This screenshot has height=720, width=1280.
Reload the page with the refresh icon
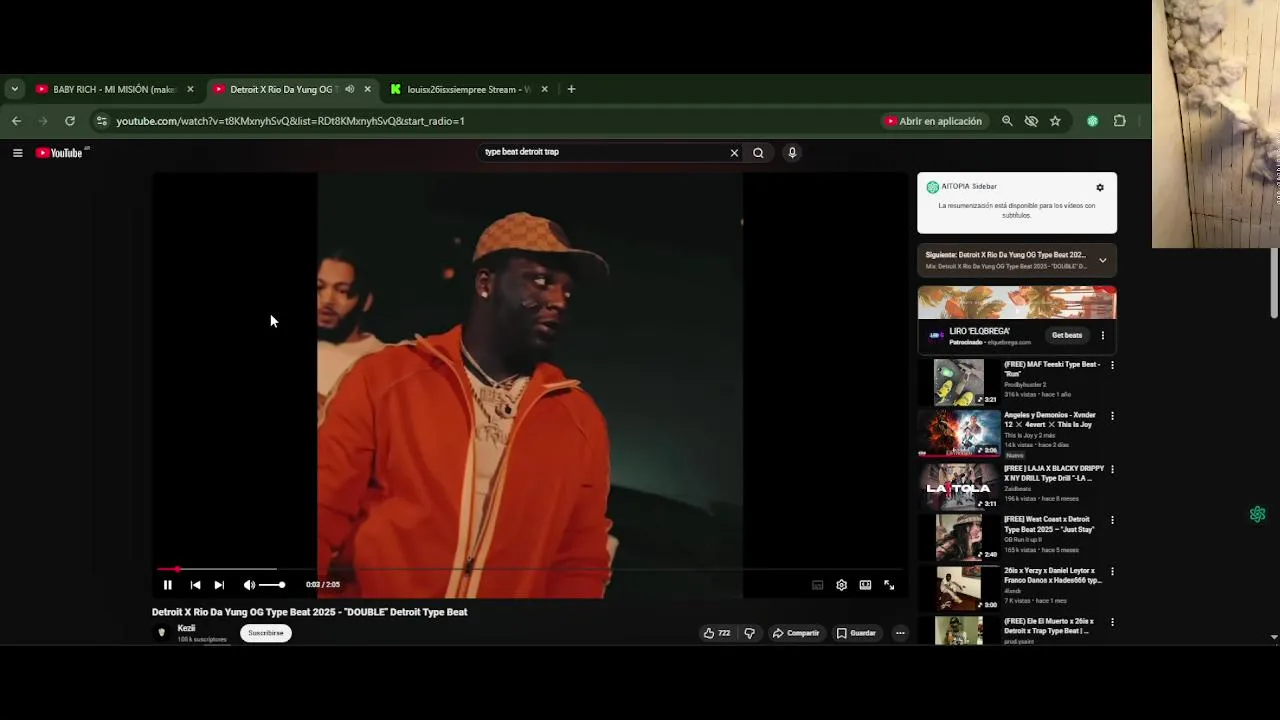pos(70,121)
